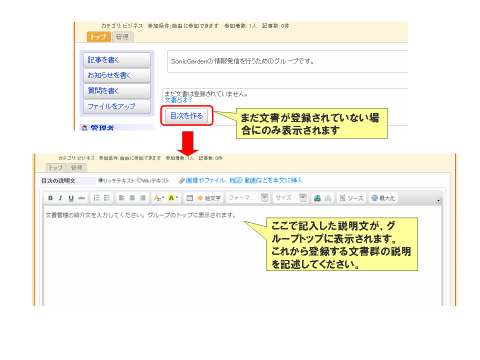
Task: Collapse the editor toolbar with the small arrow
Action: pyautogui.click(x=439, y=200)
